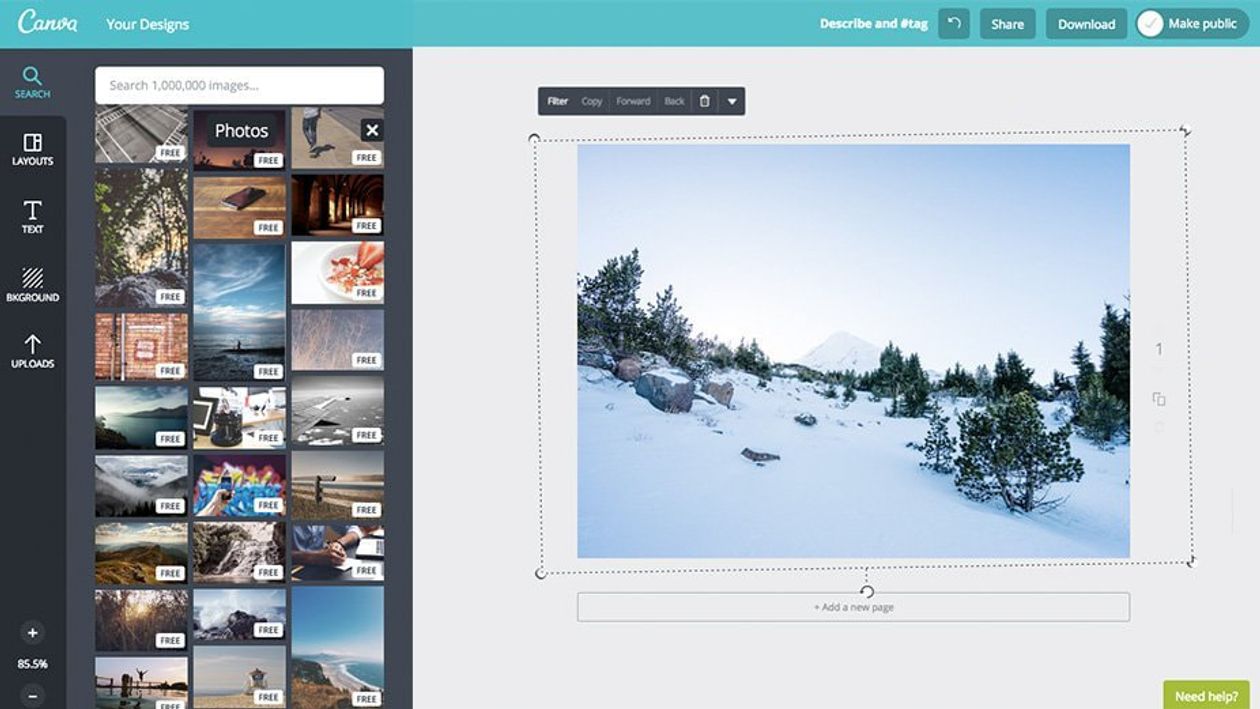The image size is (1260, 709).
Task: Open Your Designs in the header
Action: [147, 24]
